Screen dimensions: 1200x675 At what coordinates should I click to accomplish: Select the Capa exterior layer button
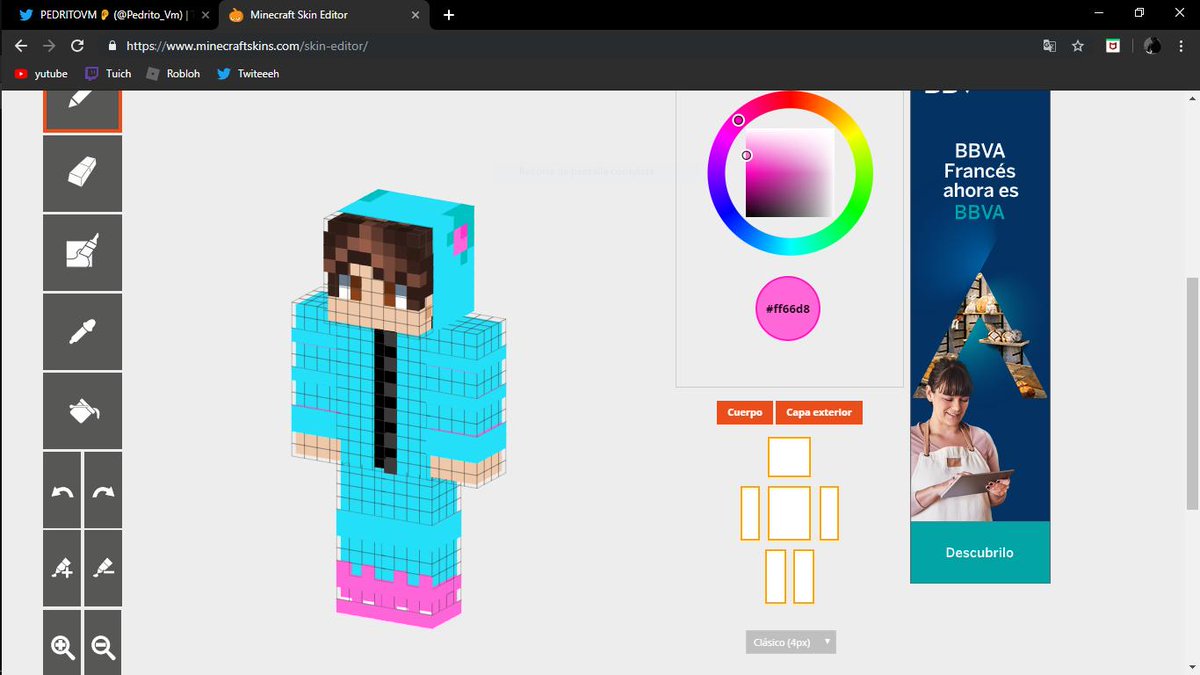coord(819,412)
